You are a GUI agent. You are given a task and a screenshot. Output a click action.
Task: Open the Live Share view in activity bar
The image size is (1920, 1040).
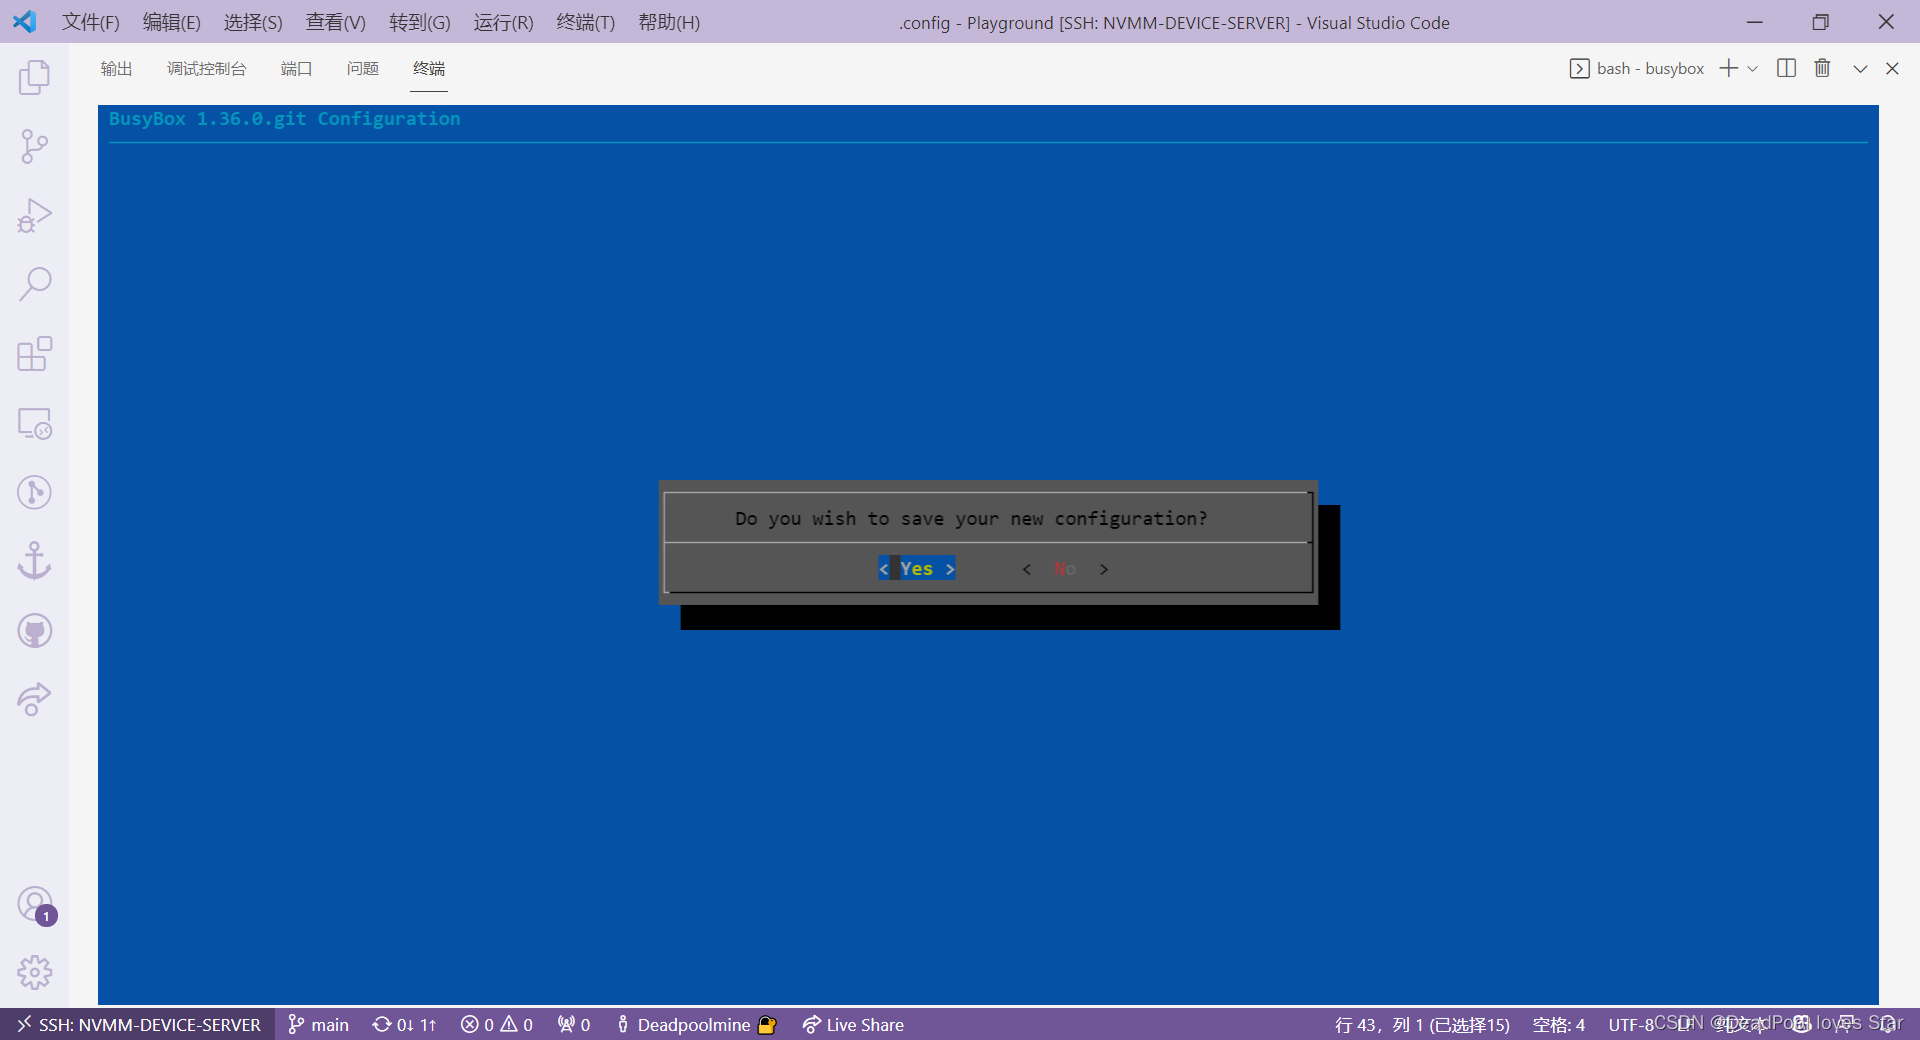coord(34,699)
